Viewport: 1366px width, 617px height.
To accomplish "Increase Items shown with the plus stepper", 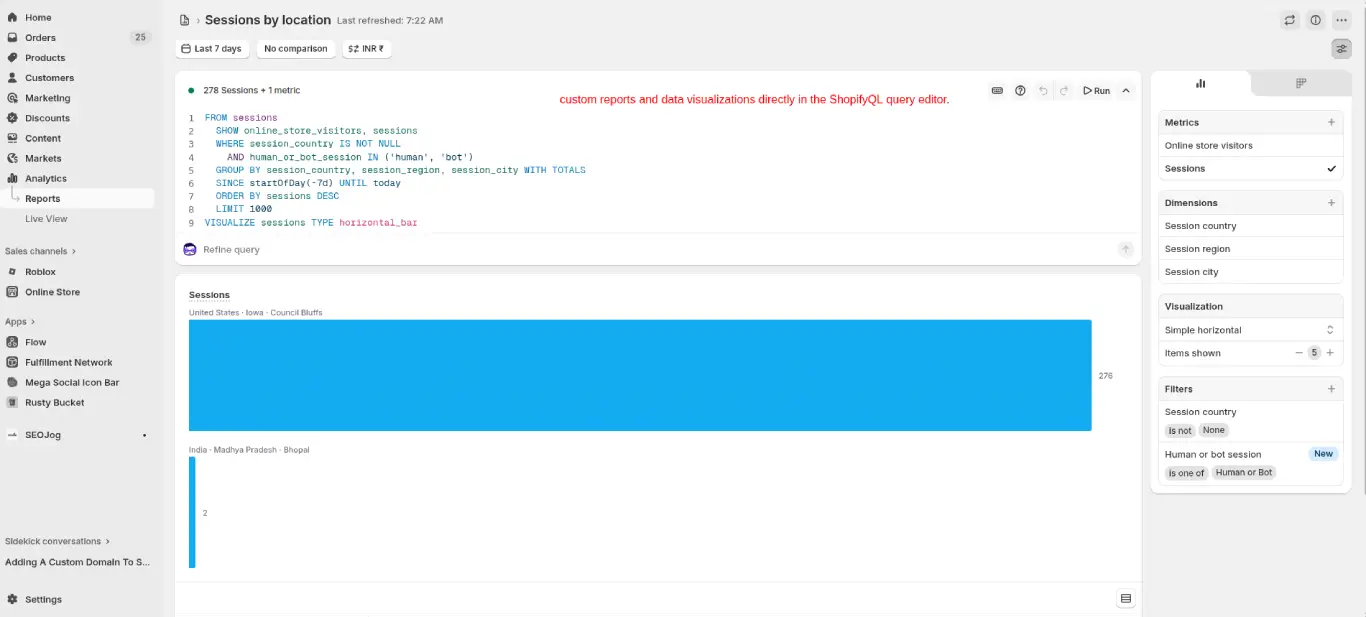I will click(1330, 352).
